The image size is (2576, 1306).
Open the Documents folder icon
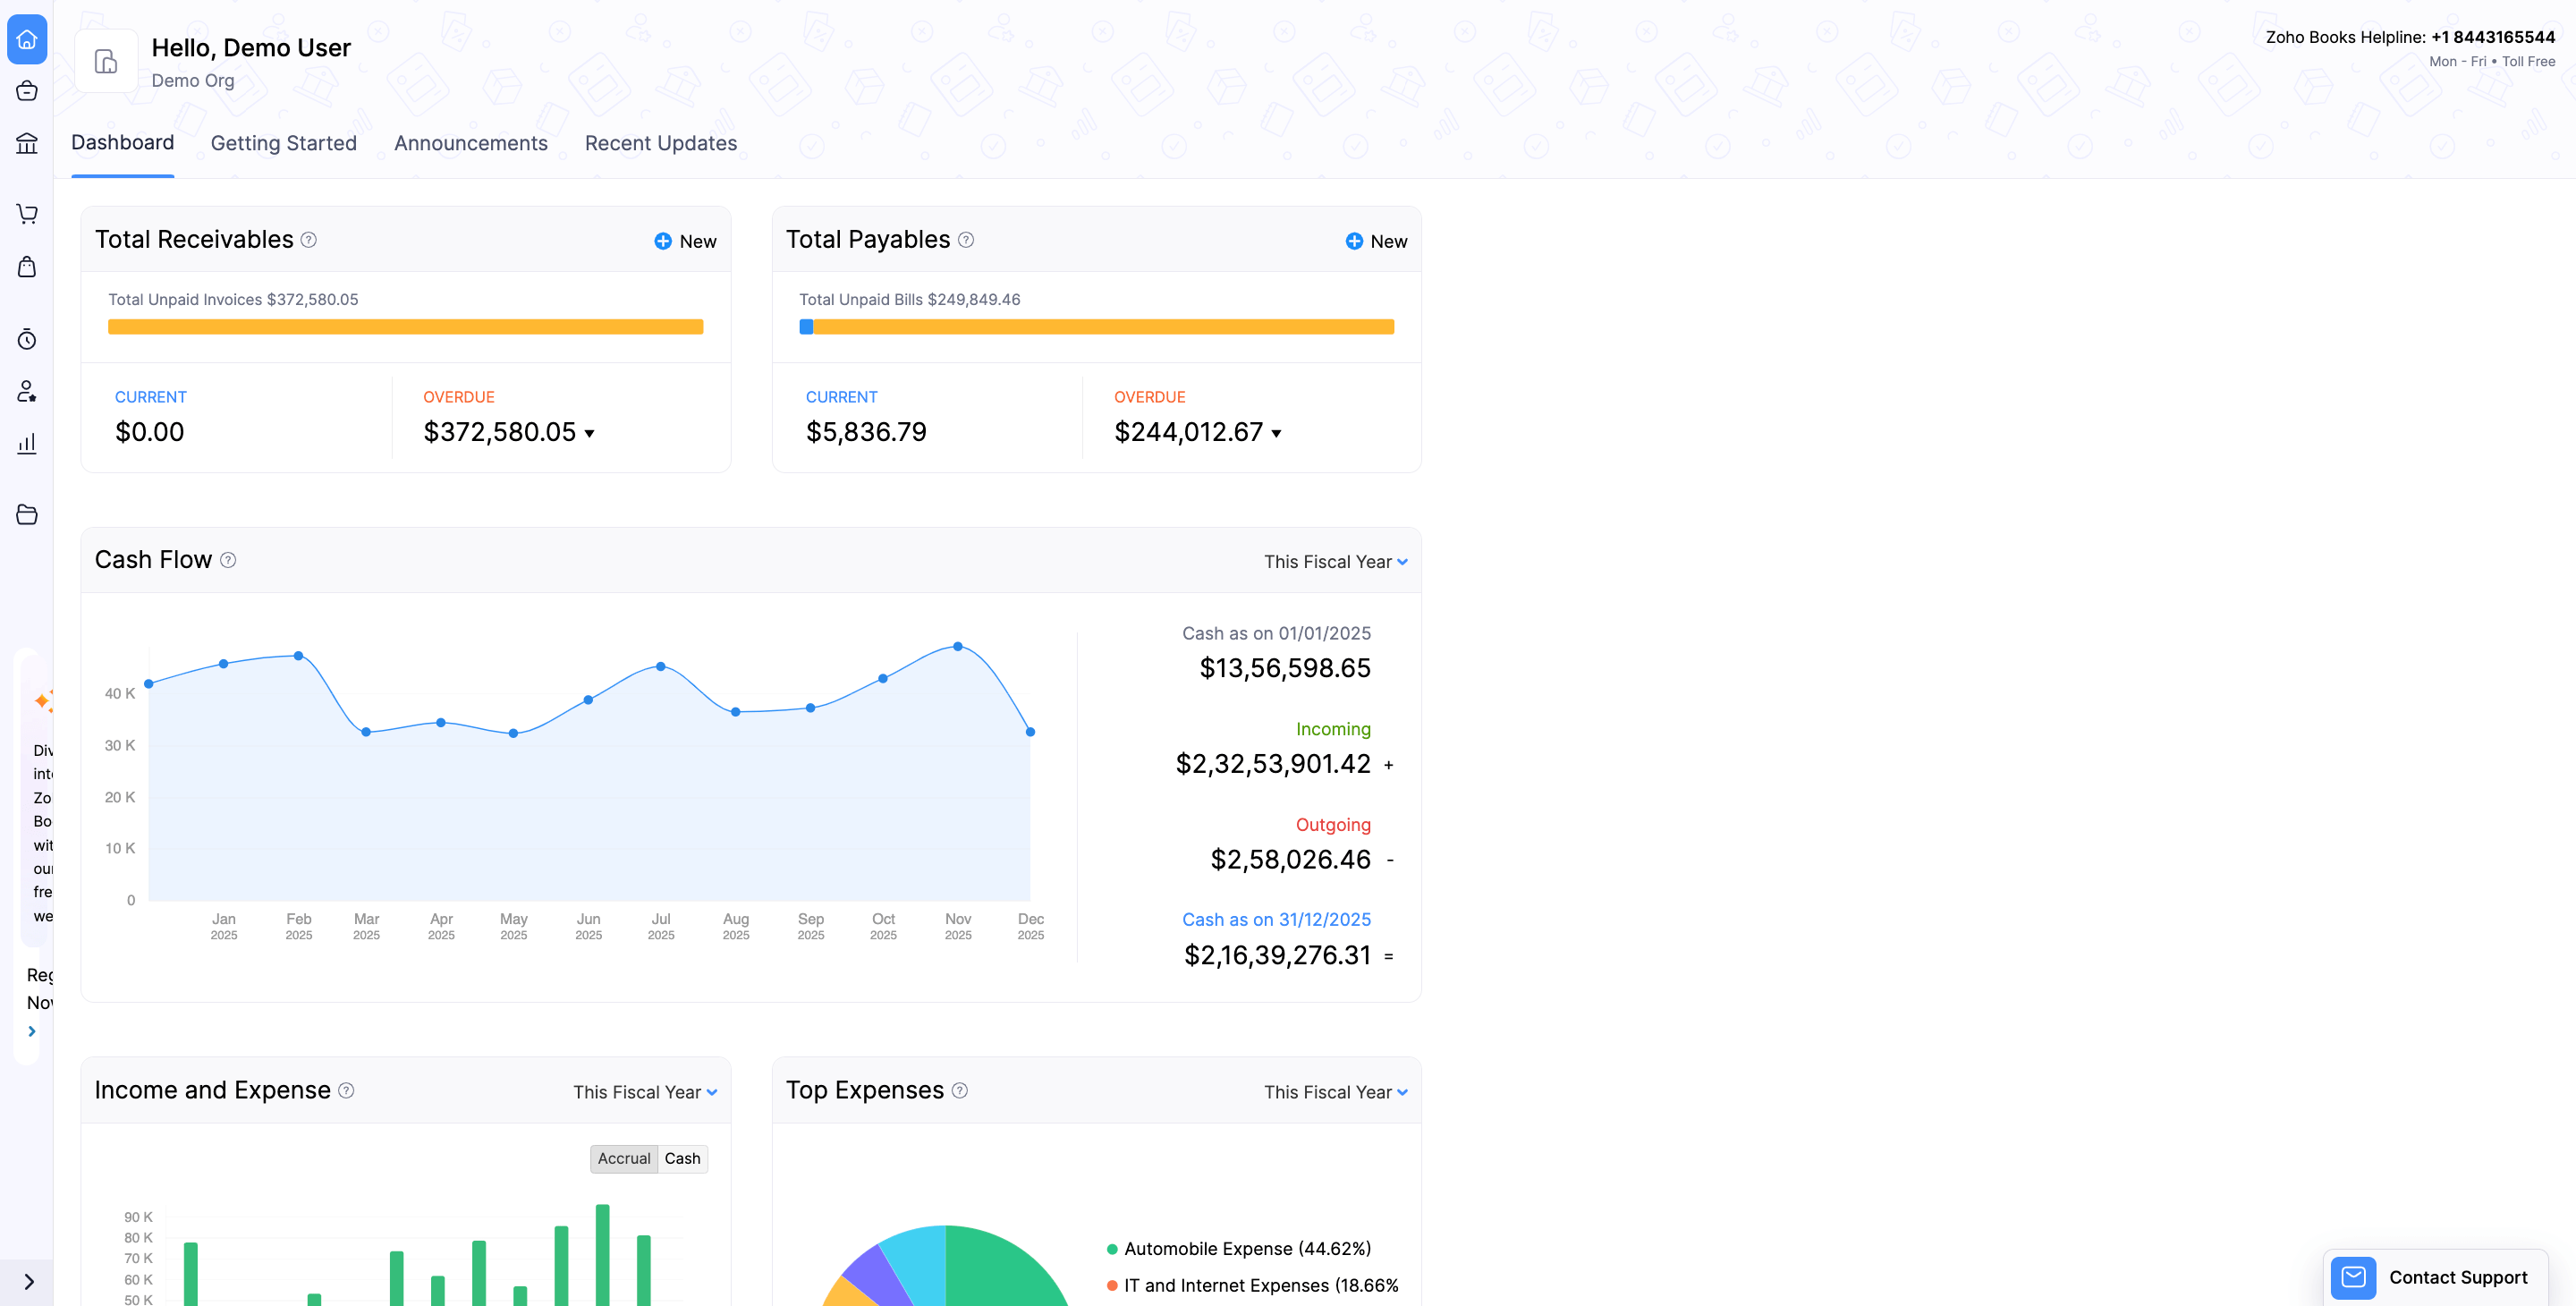27,514
